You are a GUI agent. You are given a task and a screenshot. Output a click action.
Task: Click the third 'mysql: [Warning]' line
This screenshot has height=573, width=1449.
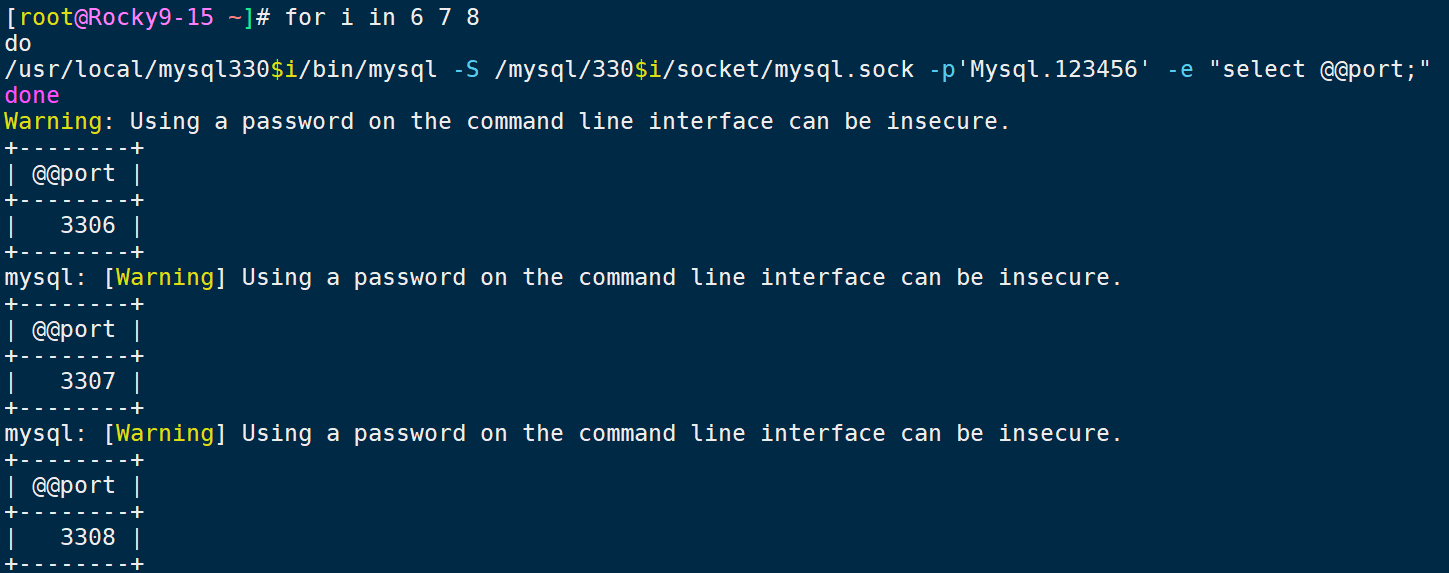pyautogui.click(x=564, y=433)
